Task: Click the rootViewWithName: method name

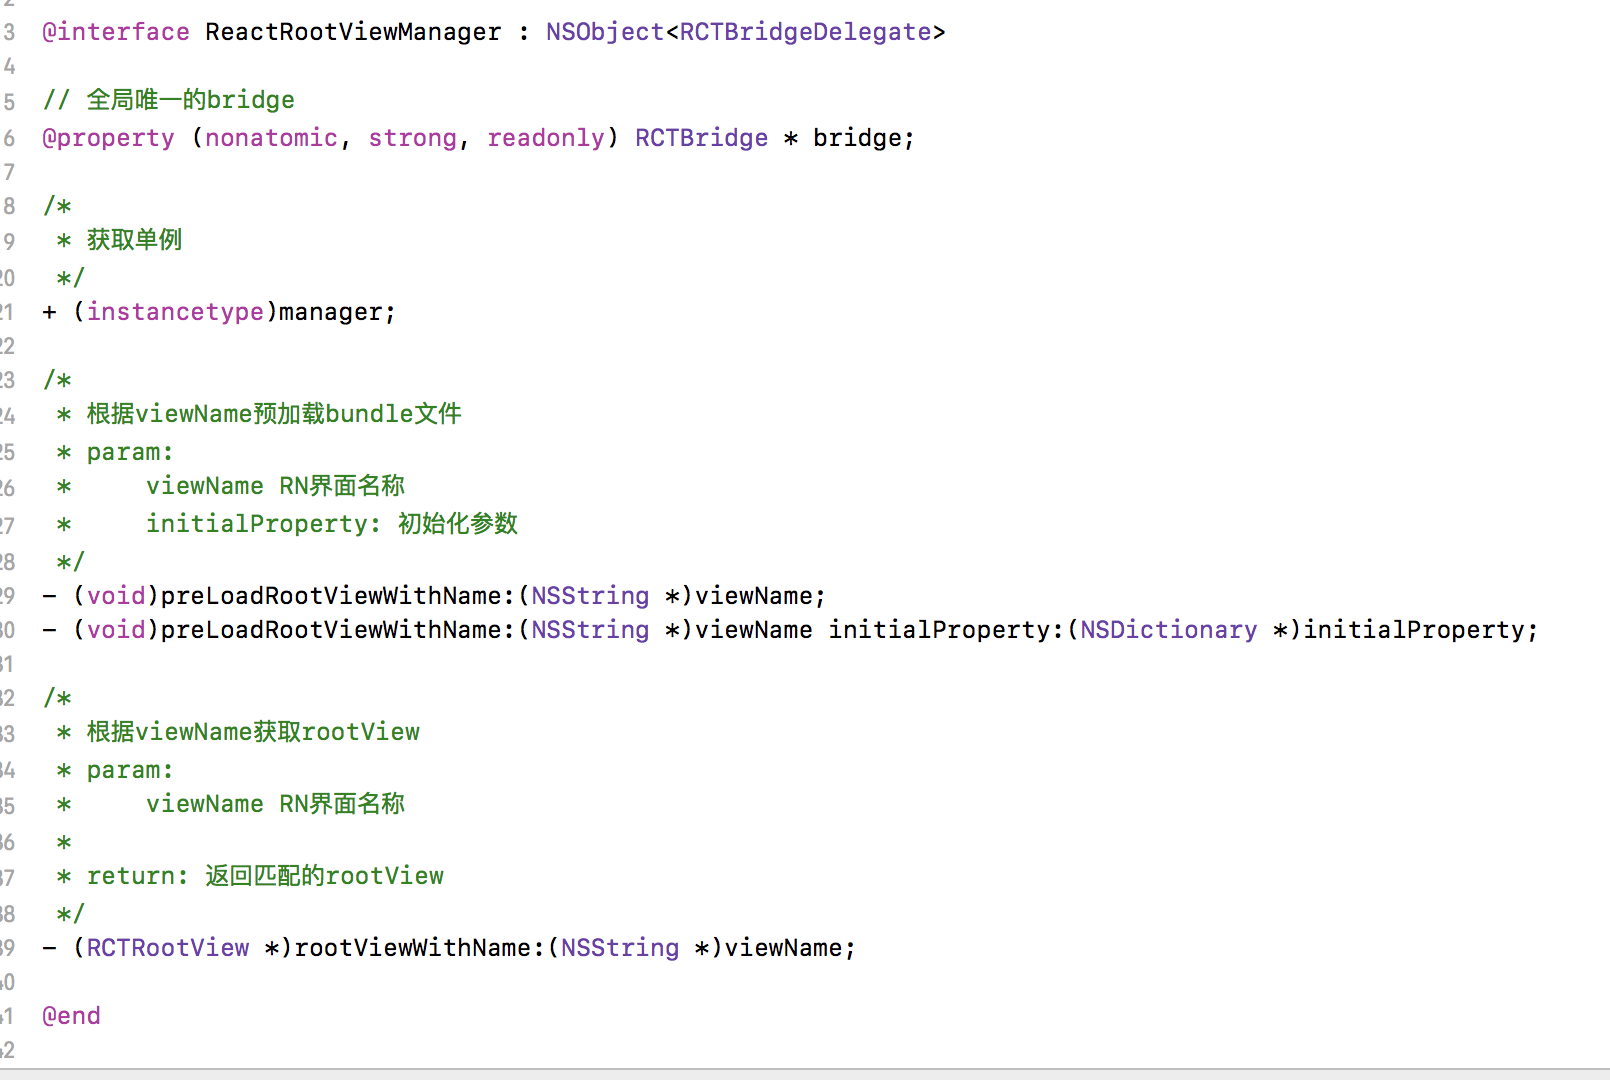Action: click(419, 948)
